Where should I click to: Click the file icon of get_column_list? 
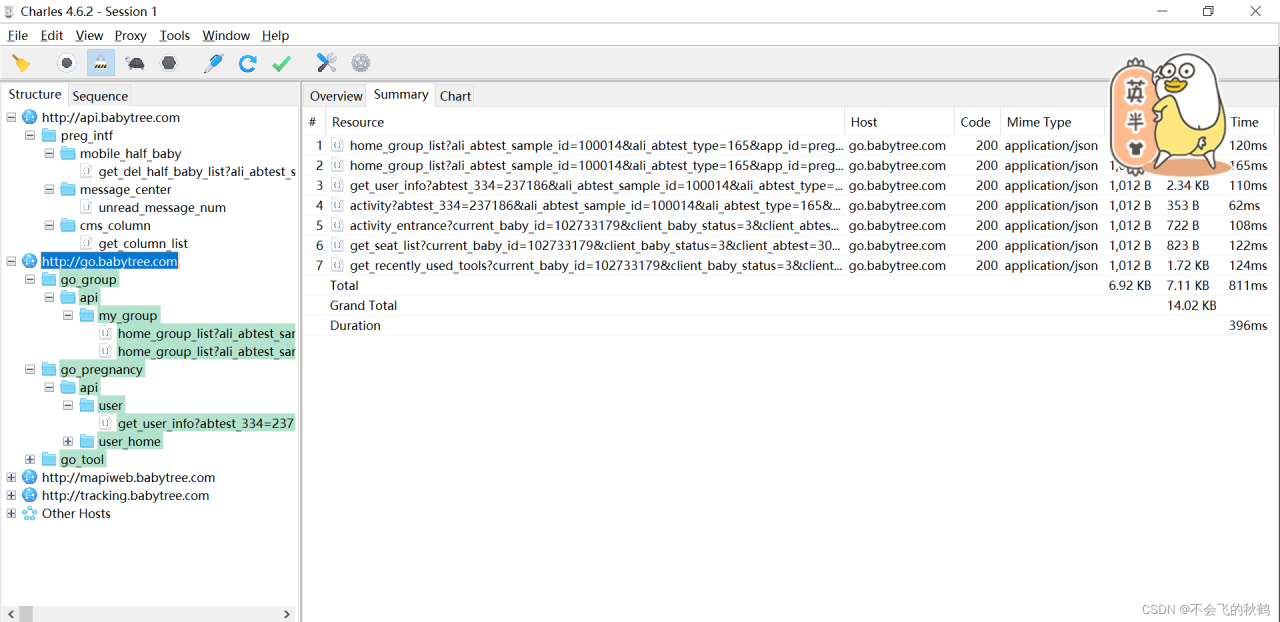point(87,243)
